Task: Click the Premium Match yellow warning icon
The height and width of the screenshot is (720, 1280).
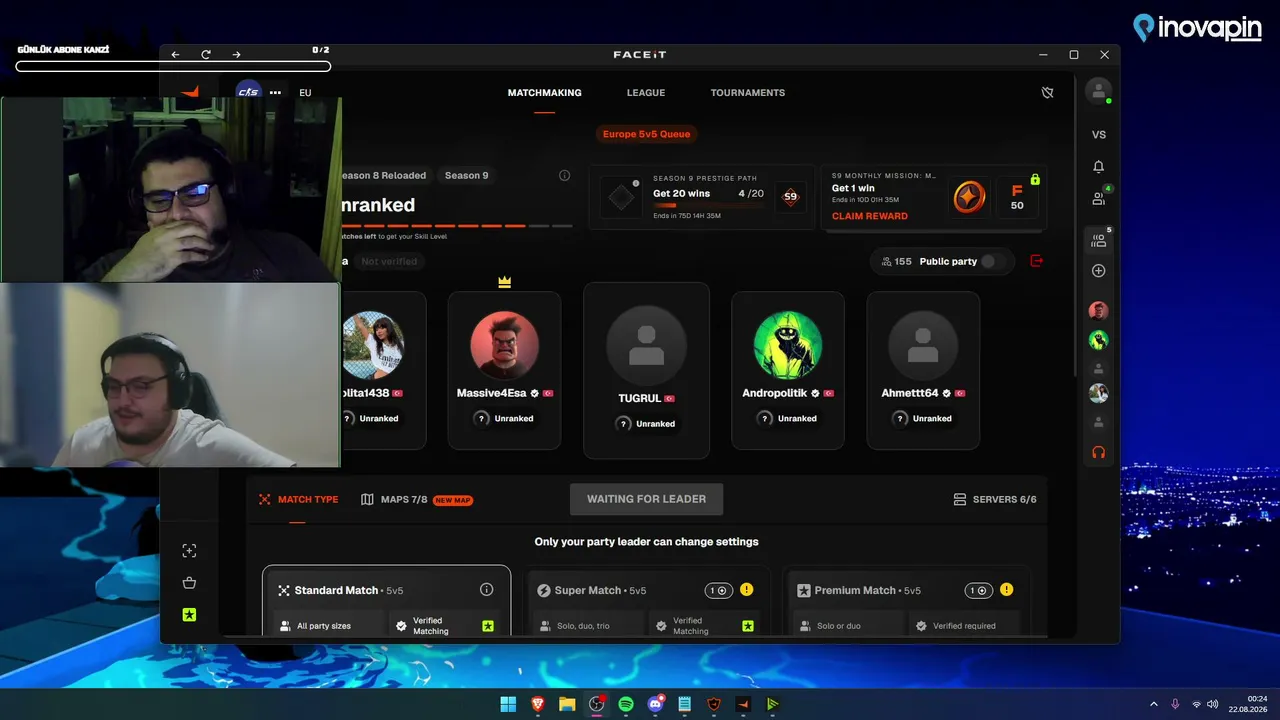Action: pos(1006,590)
